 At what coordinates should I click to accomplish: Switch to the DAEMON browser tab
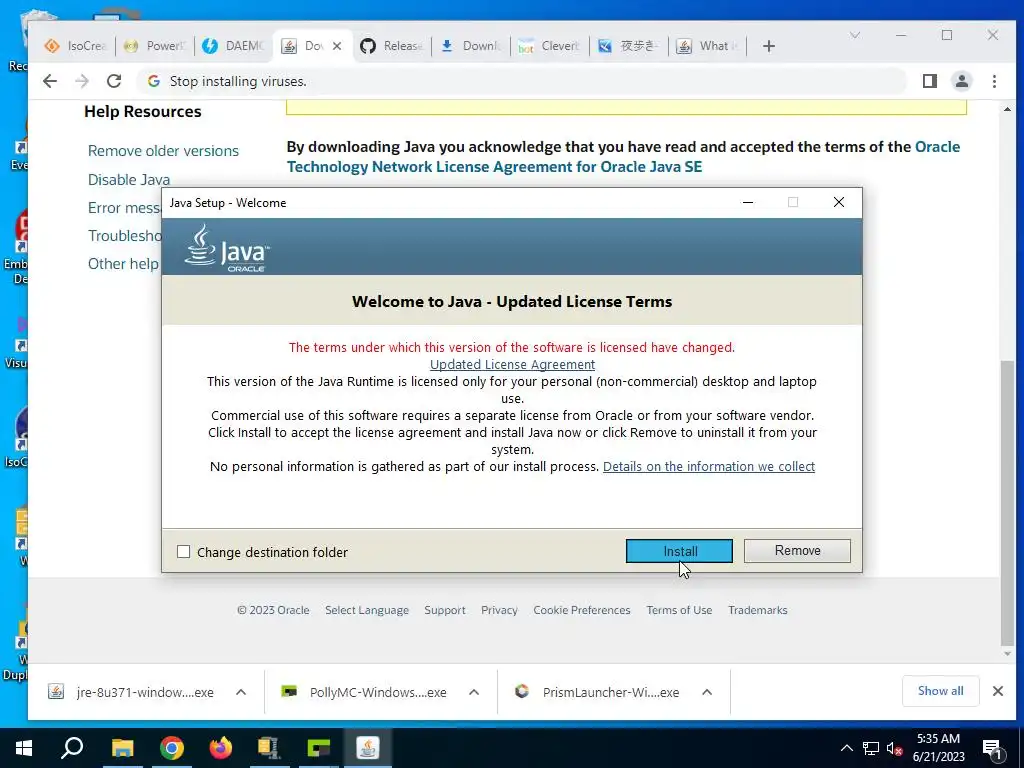(232, 46)
